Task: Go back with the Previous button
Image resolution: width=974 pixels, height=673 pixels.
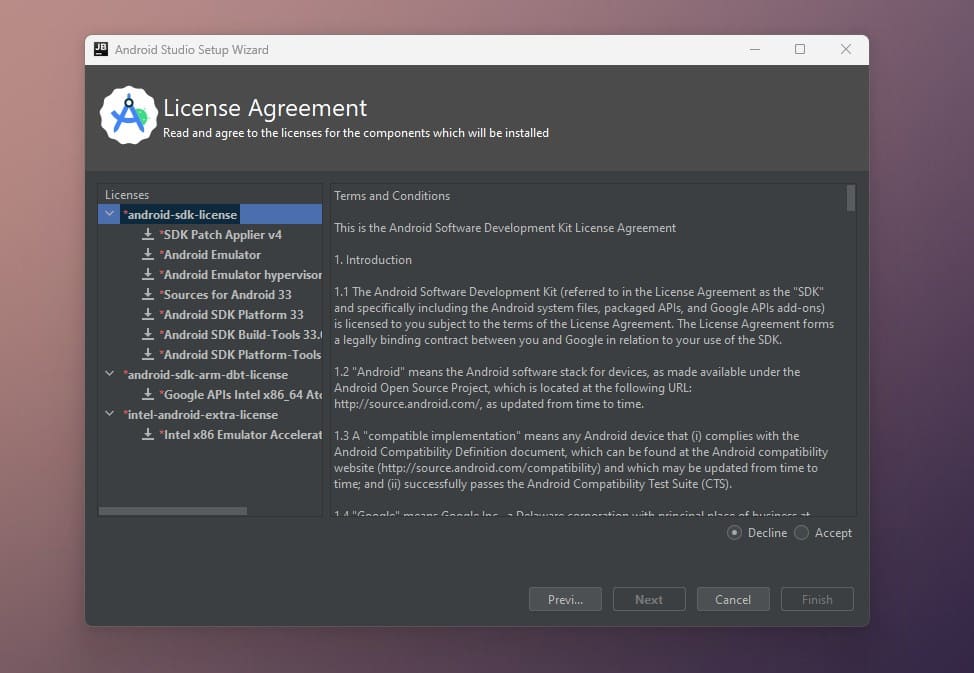Action: (x=565, y=599)
